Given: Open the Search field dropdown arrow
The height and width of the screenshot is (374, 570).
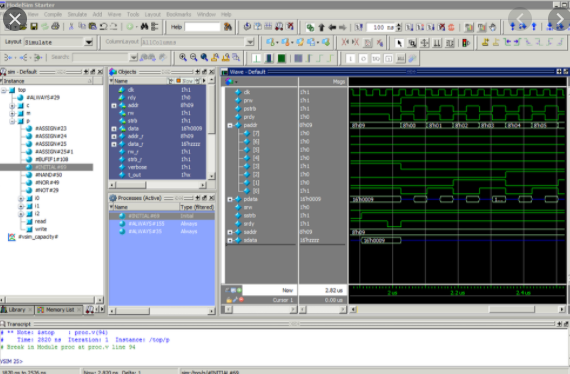Looking at the screenshot, I should coord(133,57).
